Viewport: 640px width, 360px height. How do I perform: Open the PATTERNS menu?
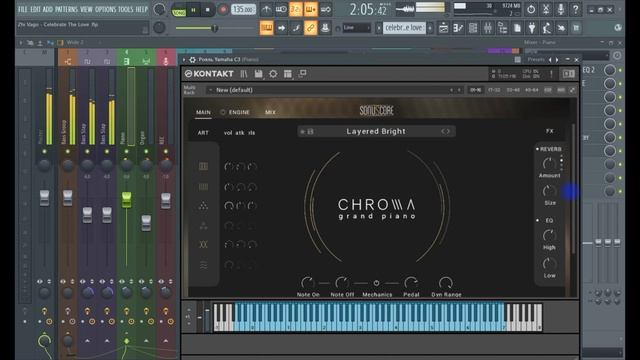(66, 9)
